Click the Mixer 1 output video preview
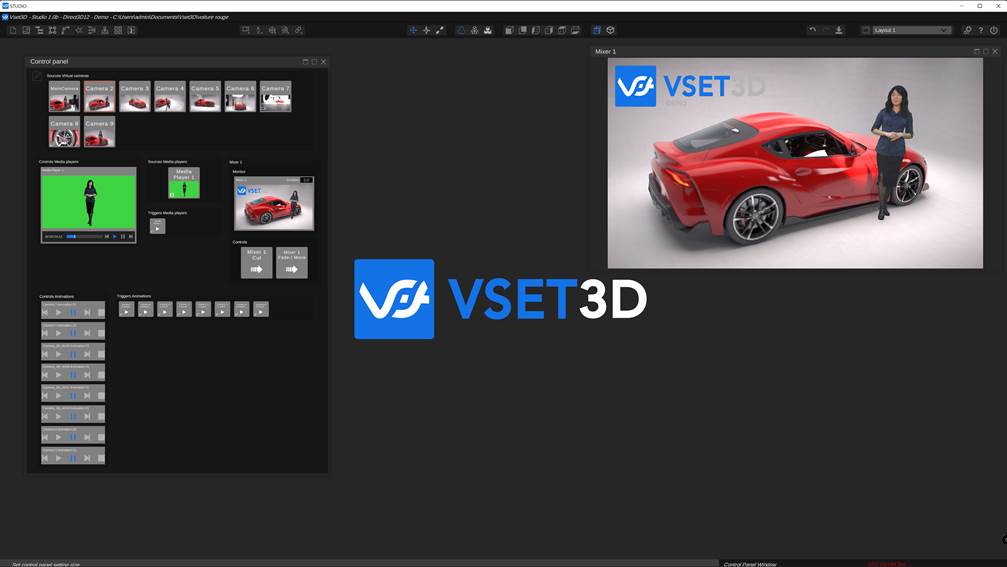This screenshot has height=567, width=1007. click(795, 163)
